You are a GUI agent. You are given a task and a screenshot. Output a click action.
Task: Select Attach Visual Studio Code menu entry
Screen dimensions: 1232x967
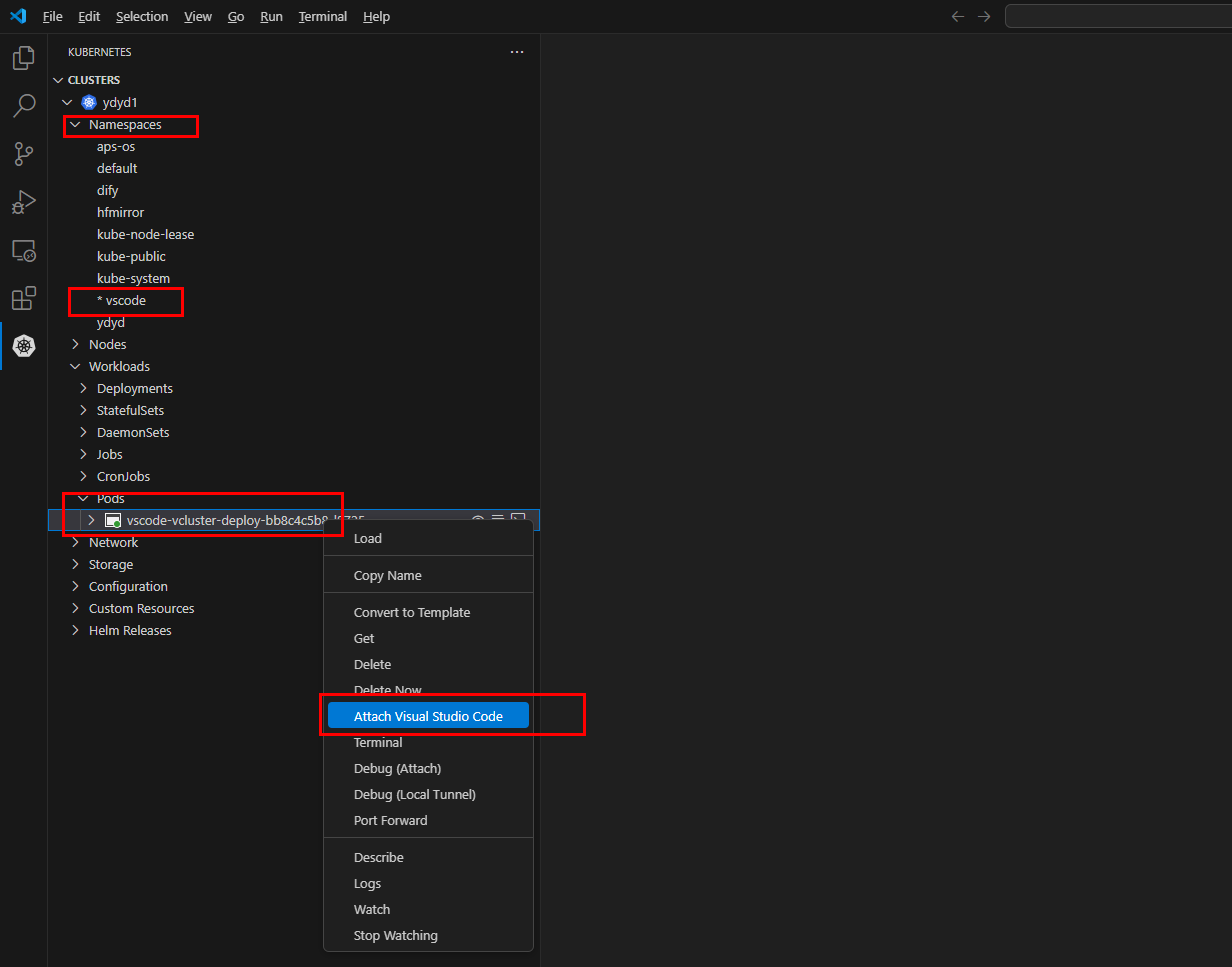pos(428,716)
